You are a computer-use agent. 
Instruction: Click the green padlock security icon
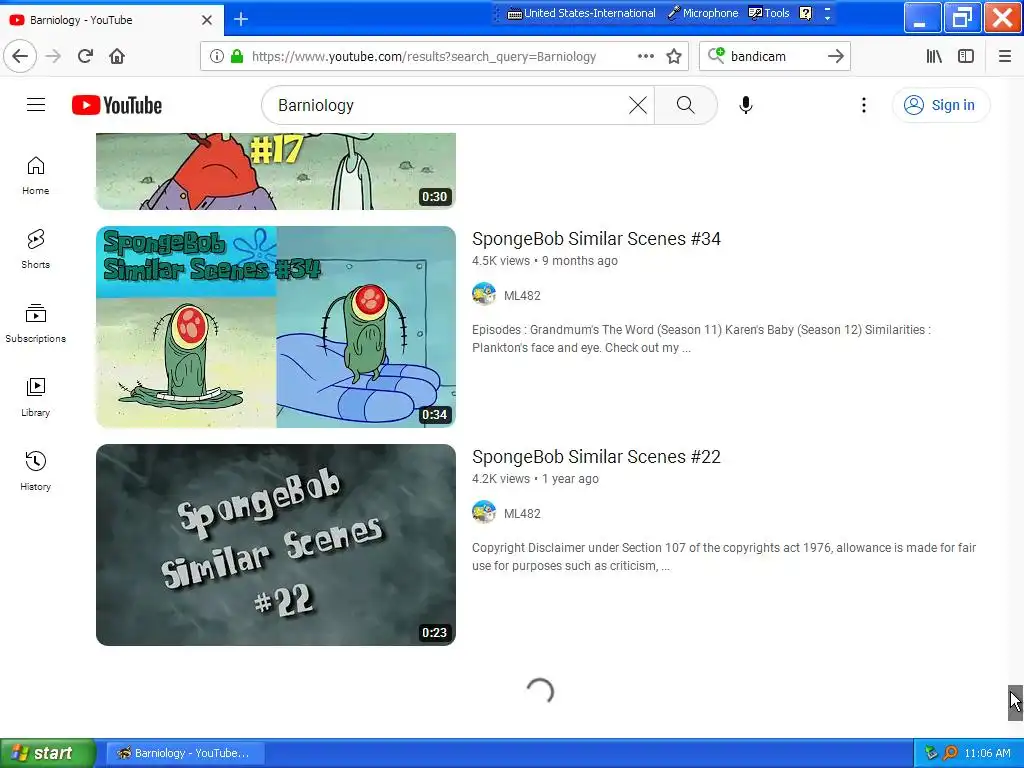[x=237, y=56]
